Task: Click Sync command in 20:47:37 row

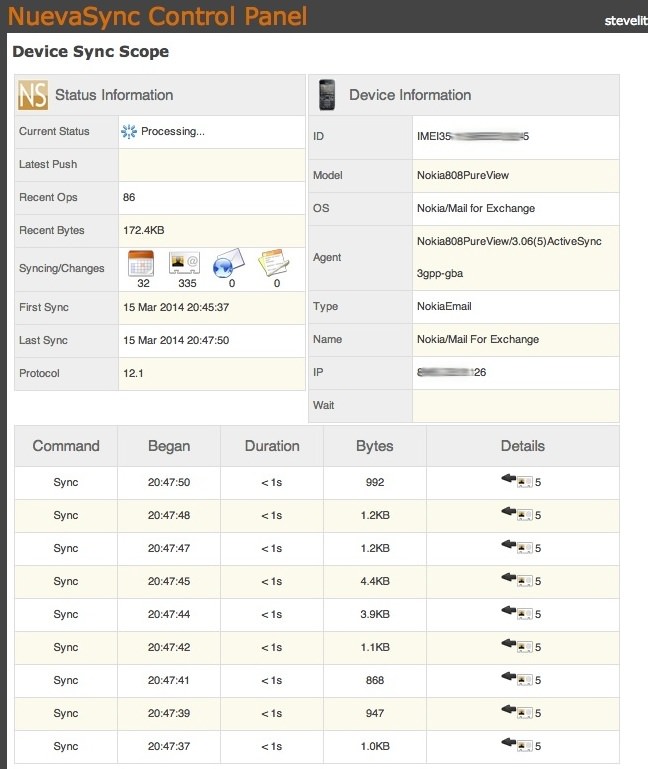Action: coord(66,746)
